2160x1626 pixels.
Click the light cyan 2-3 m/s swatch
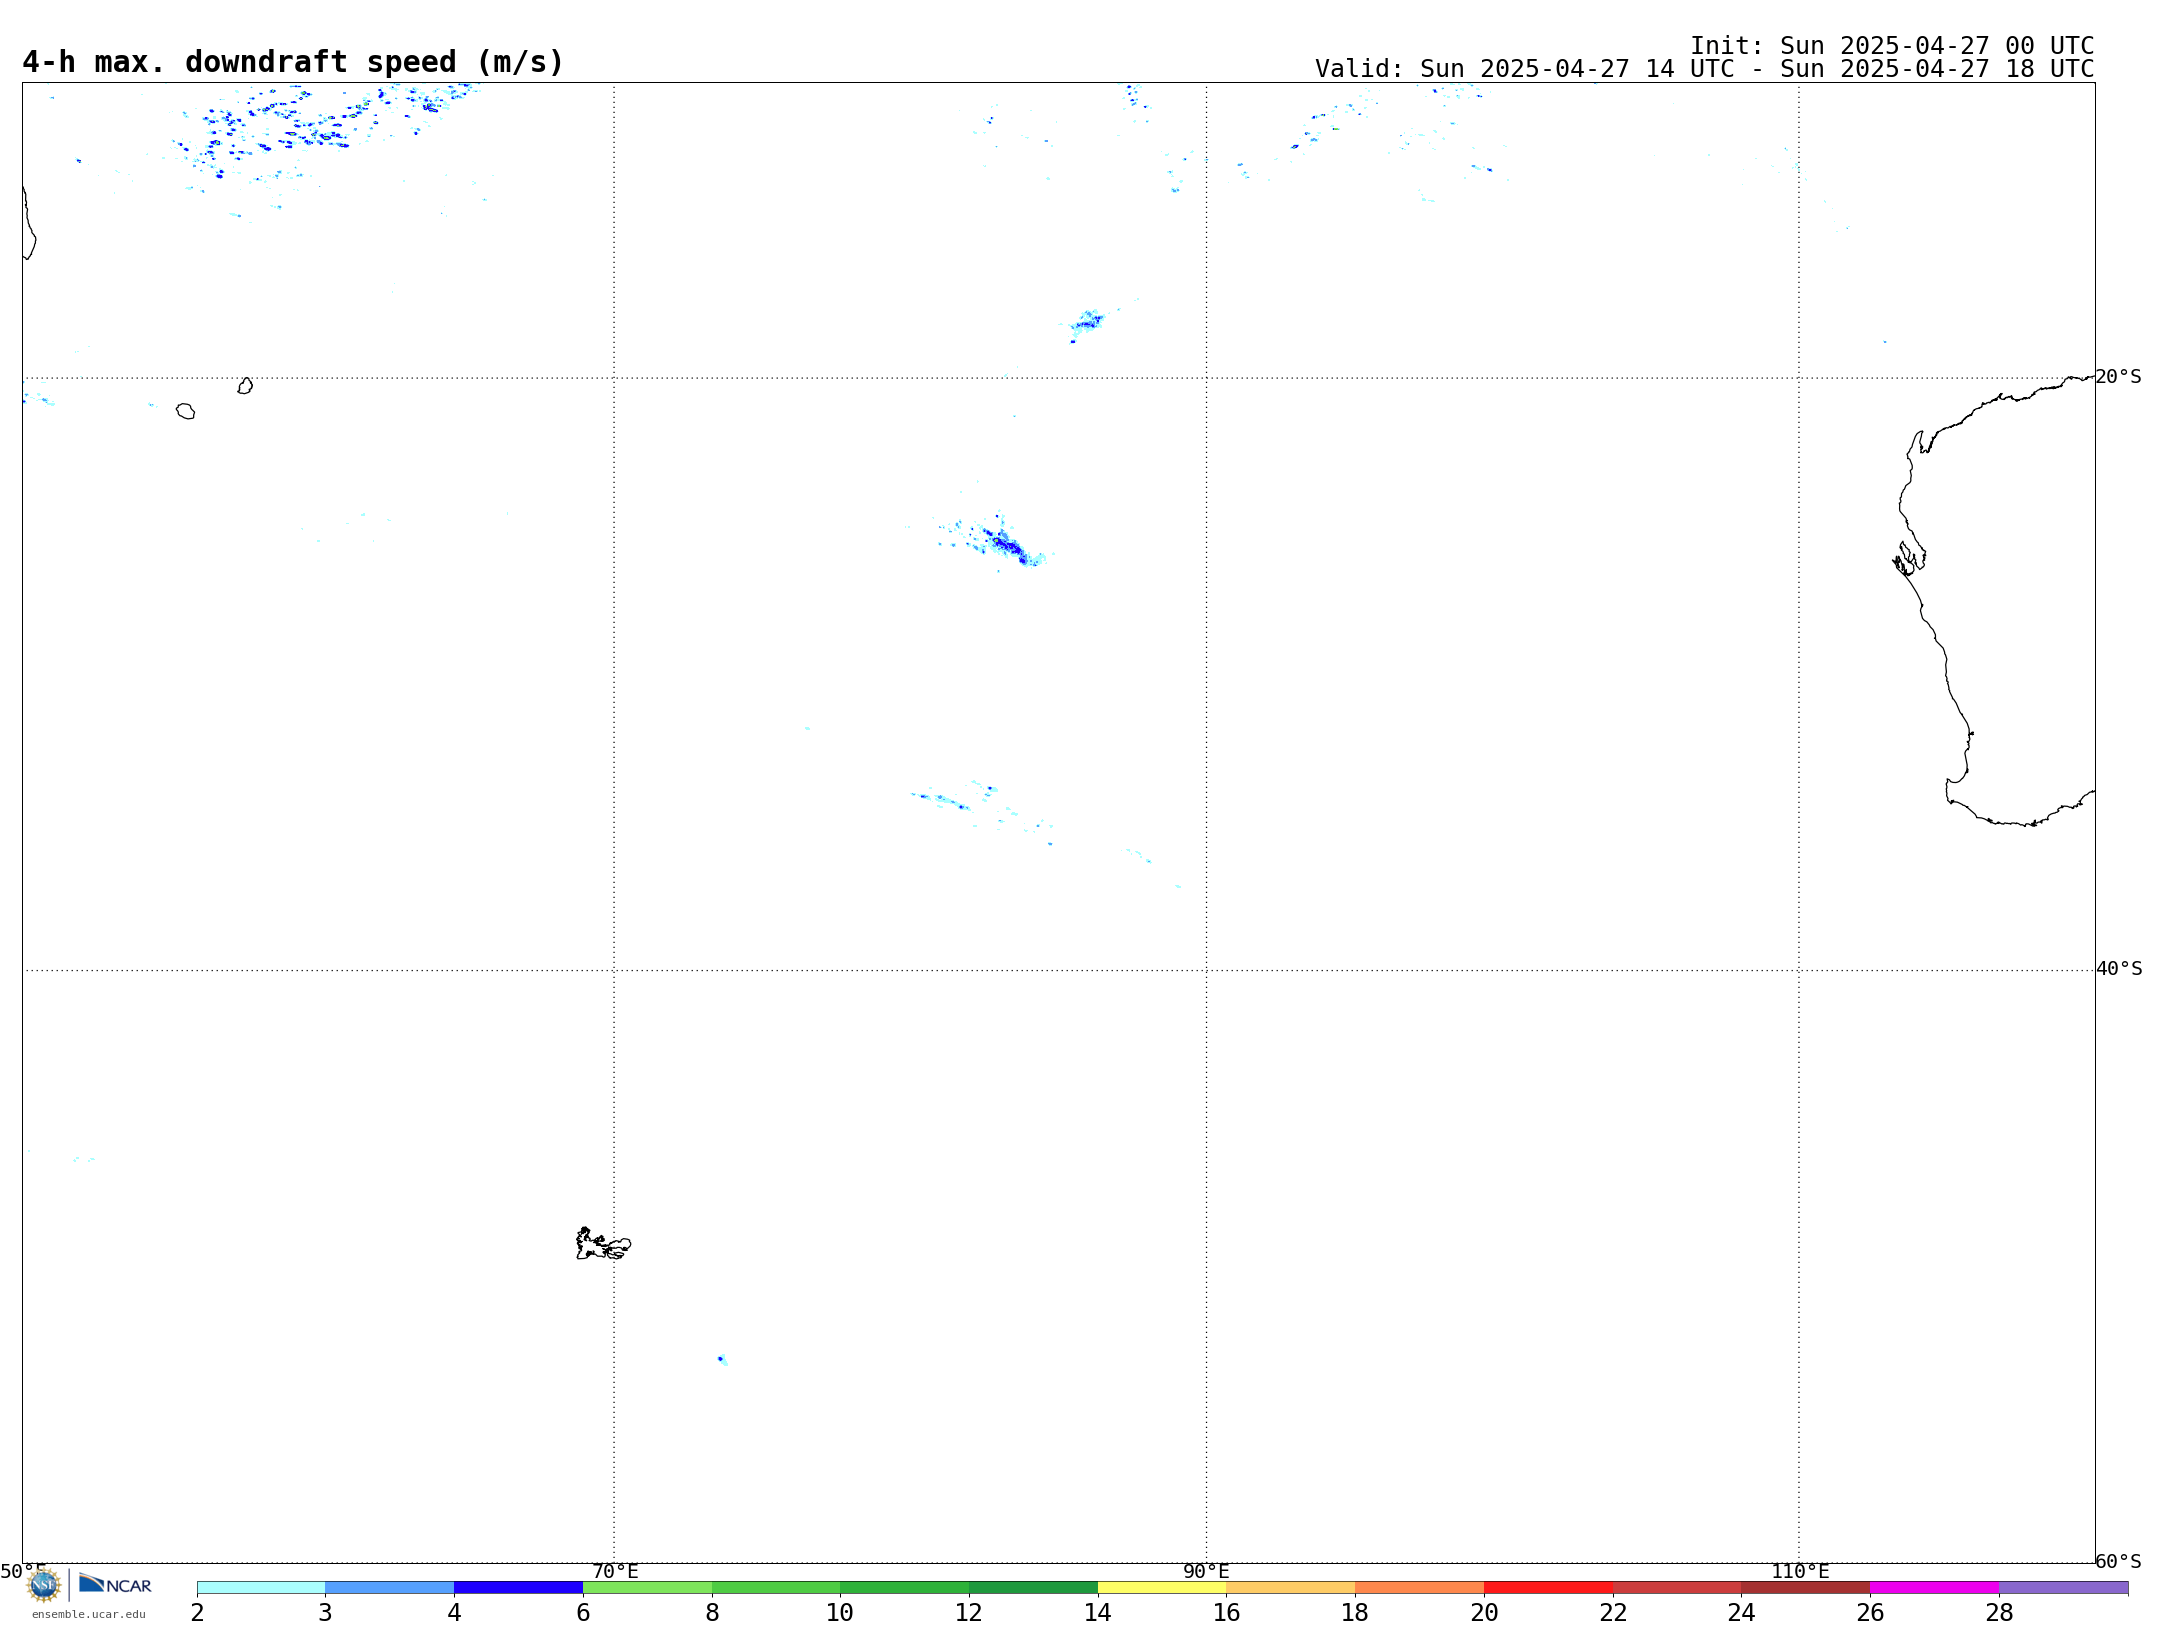[261, 1588]
